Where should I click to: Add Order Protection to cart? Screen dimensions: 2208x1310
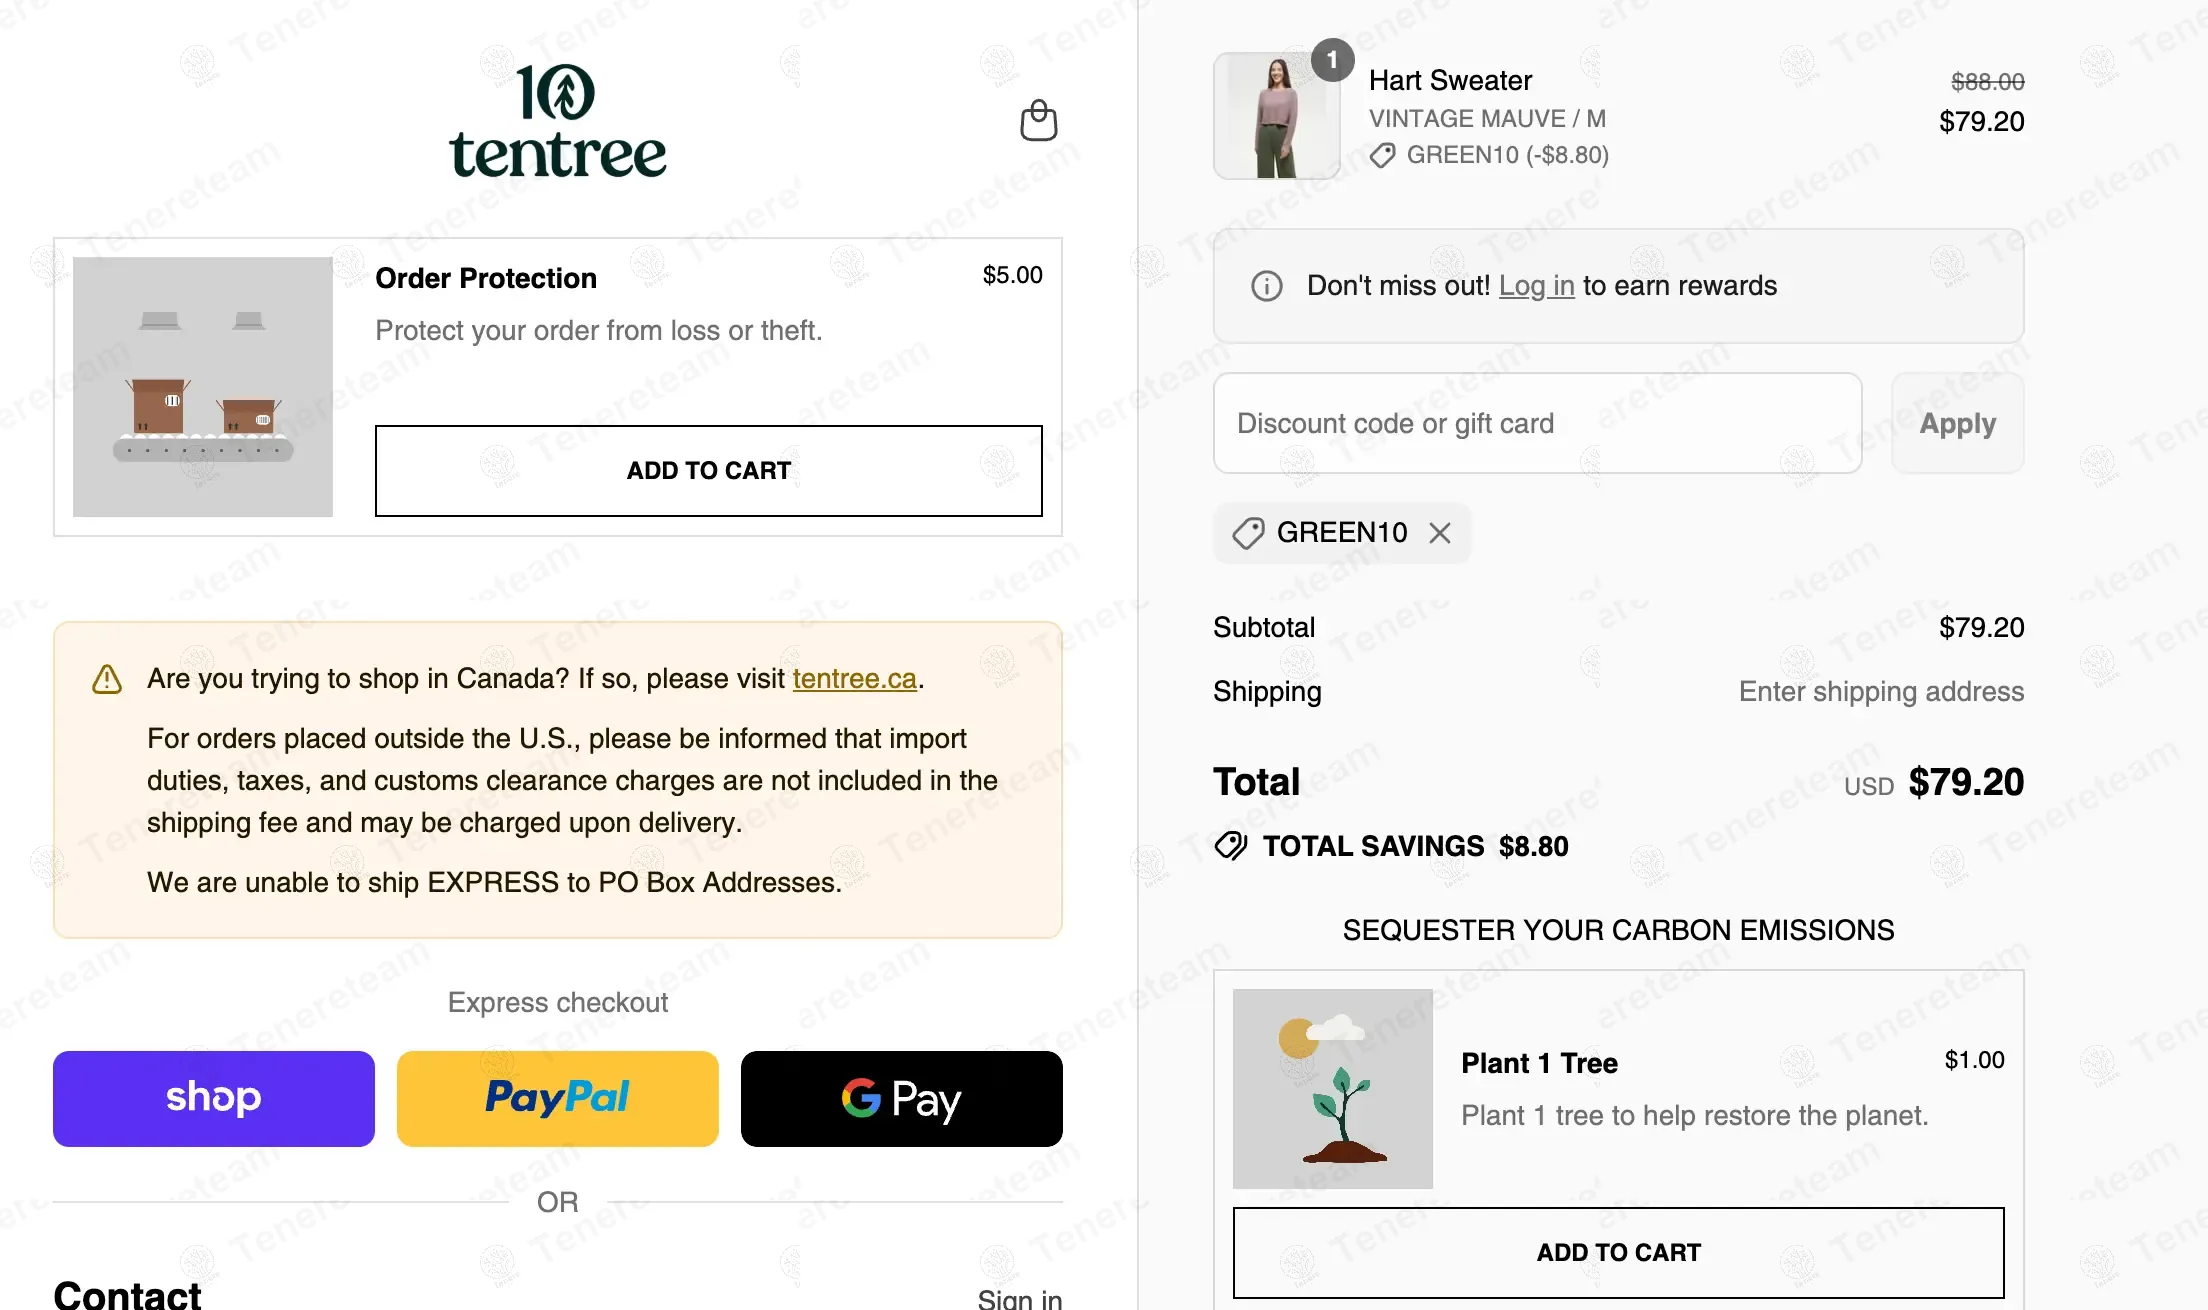tap(709, 471)
